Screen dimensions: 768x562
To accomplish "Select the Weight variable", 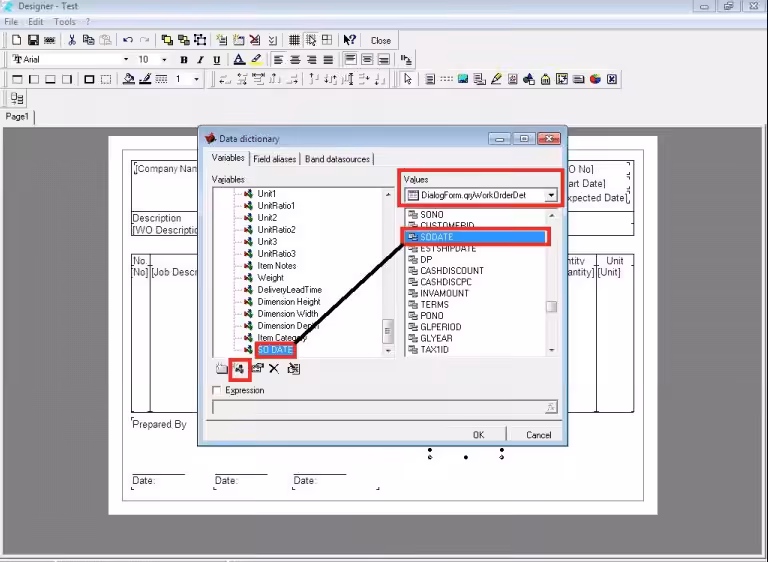I will coord(270,278).
